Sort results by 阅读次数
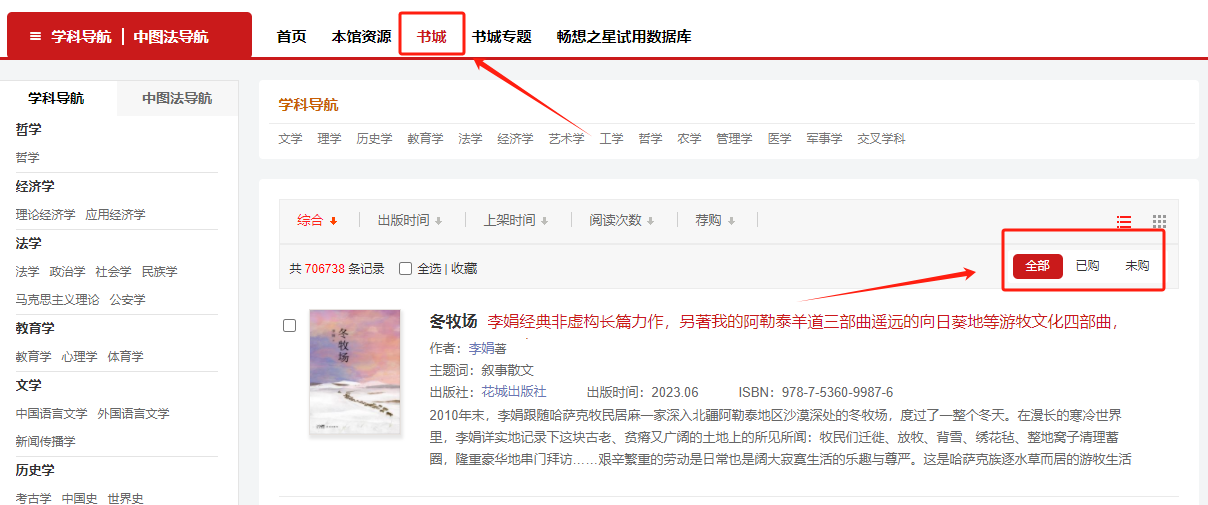Viewport: 1208px width, 505px height. click(621, 221)
